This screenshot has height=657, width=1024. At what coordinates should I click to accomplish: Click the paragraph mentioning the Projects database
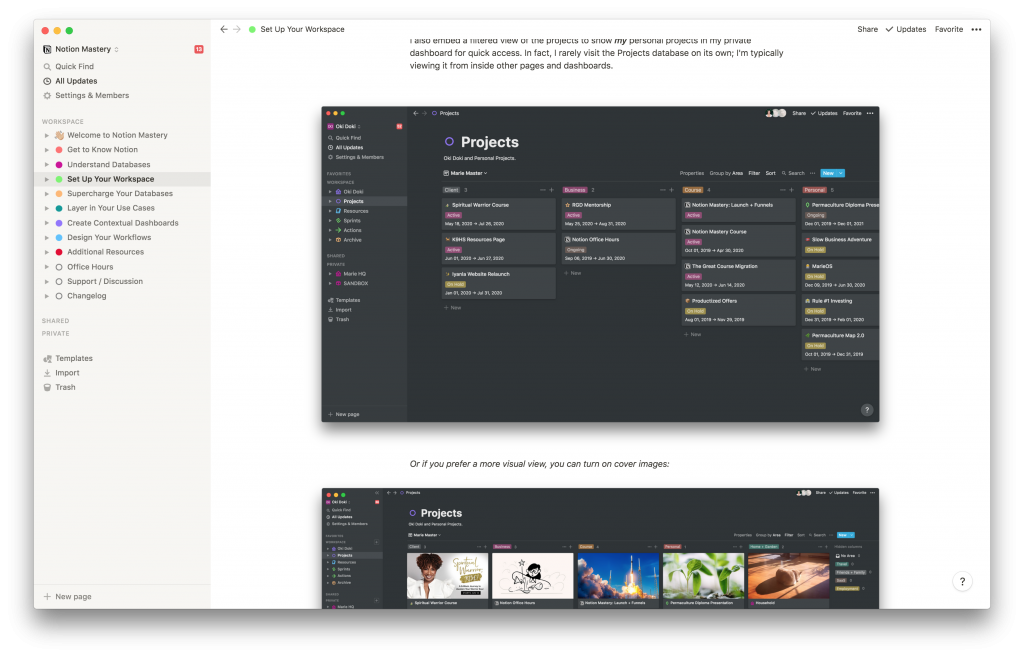pyautogui.click(x=596, y=54)
